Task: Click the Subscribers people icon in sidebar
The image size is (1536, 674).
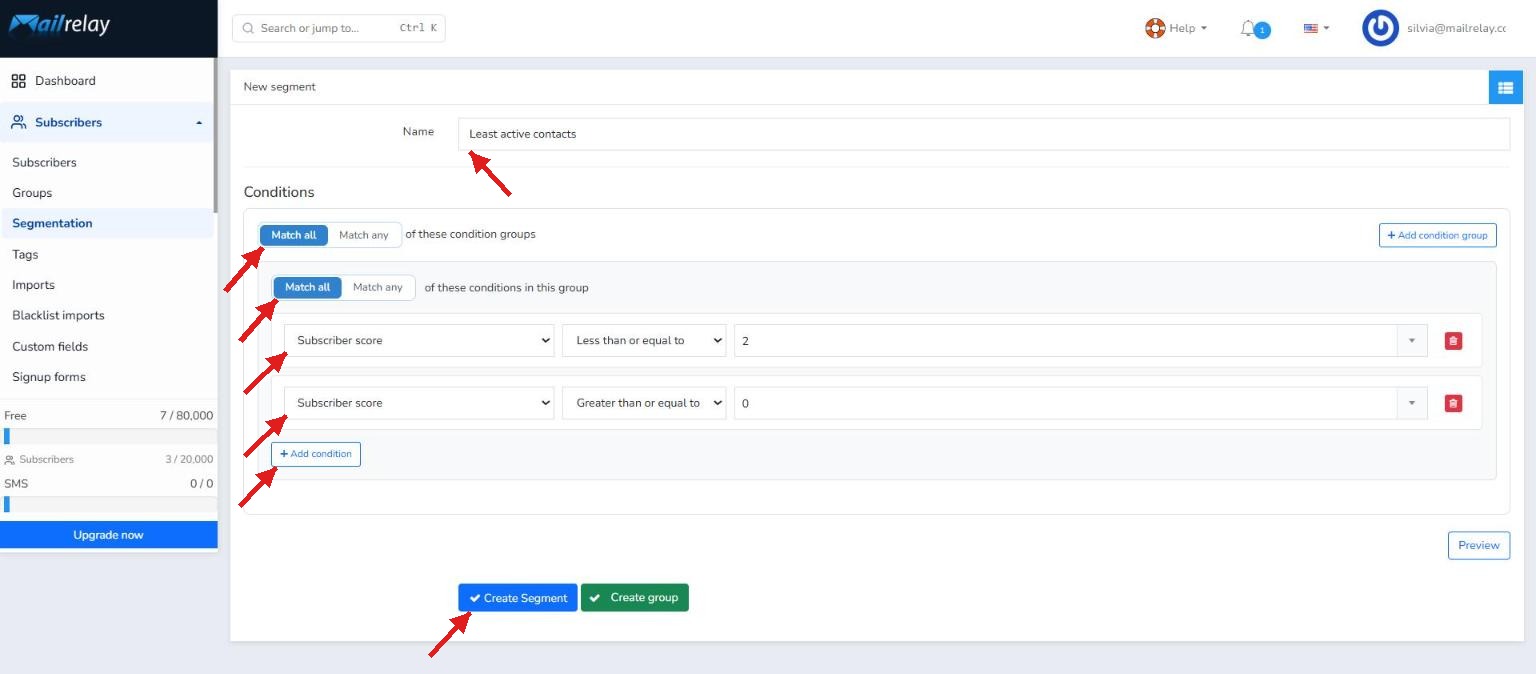Action: (18, 122)
